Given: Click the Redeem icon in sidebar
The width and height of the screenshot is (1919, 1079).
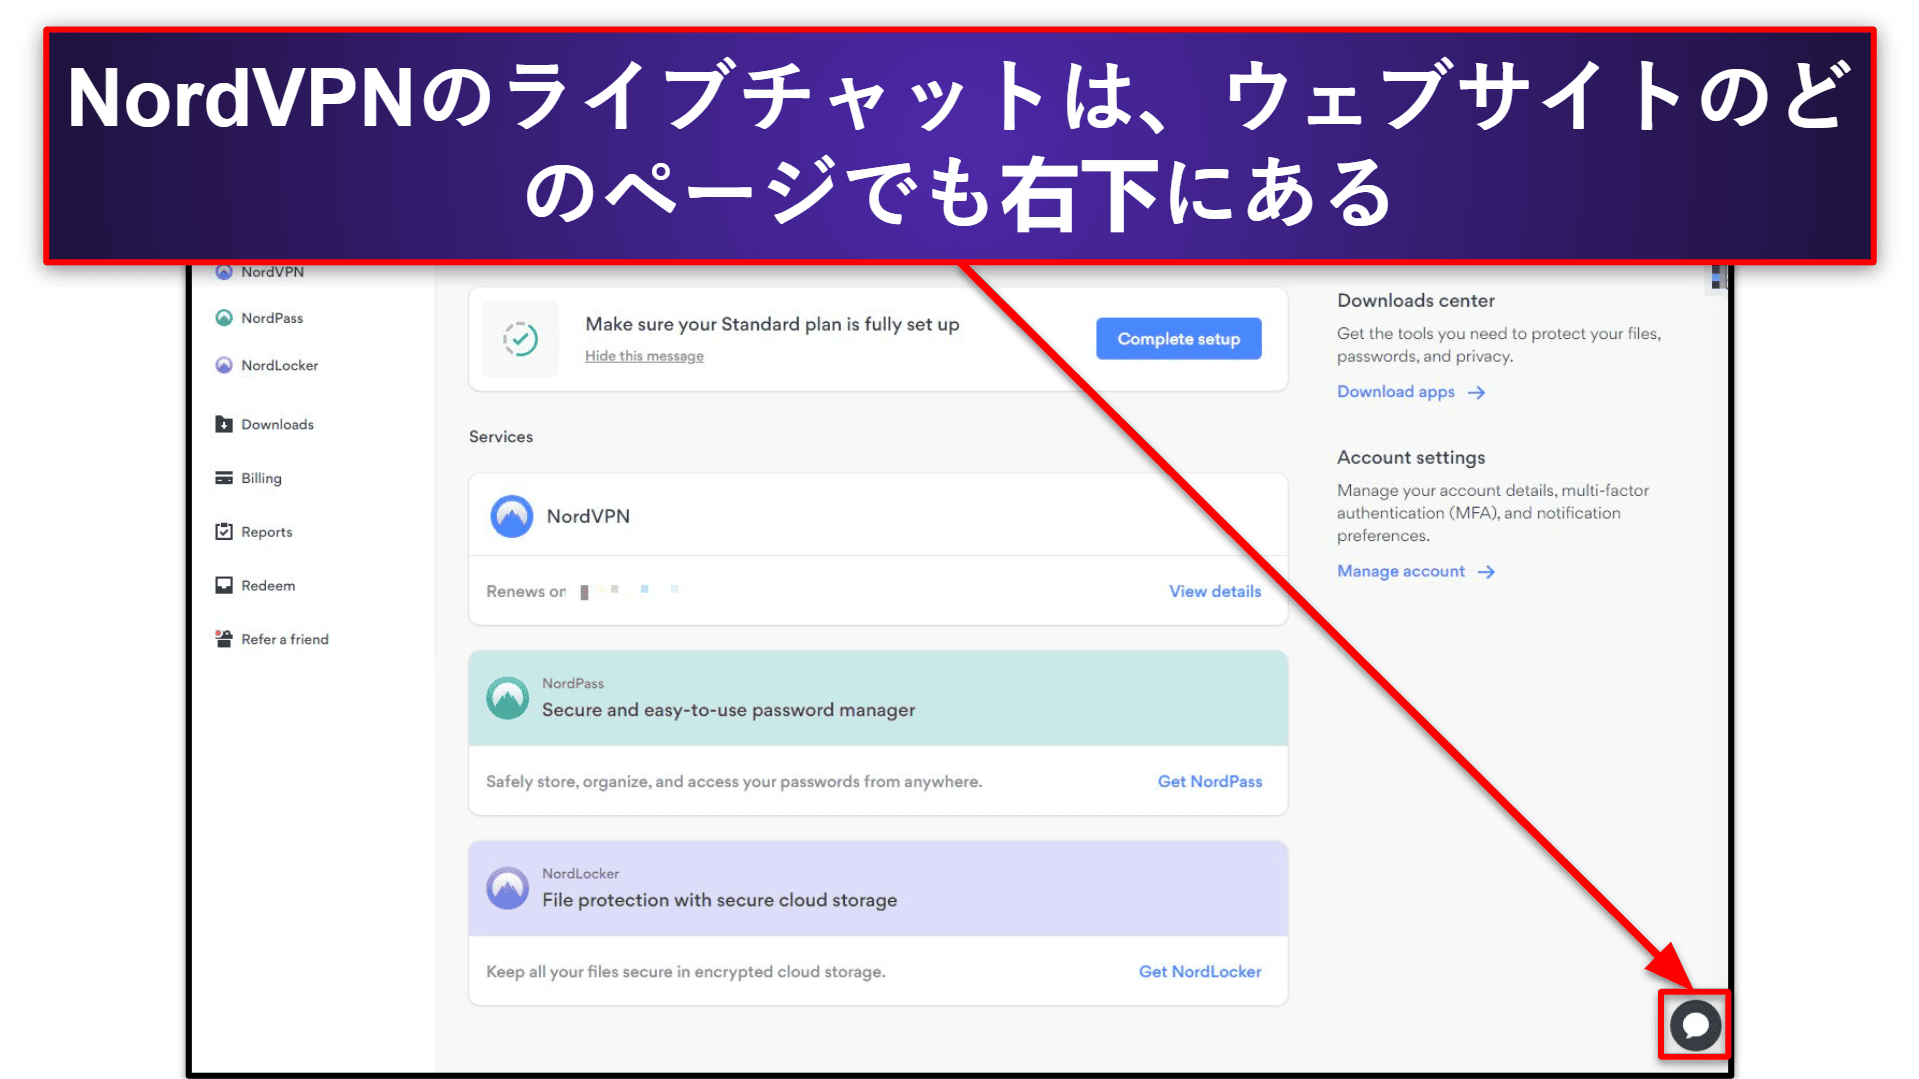Looking at the screenshot, I should 224,585.
